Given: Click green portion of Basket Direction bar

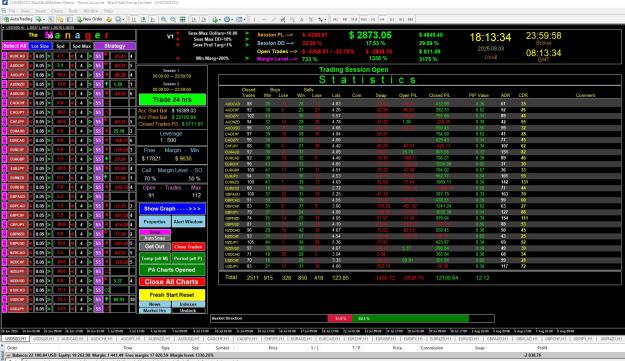Looking at the screenshot, I should [410, 318].
